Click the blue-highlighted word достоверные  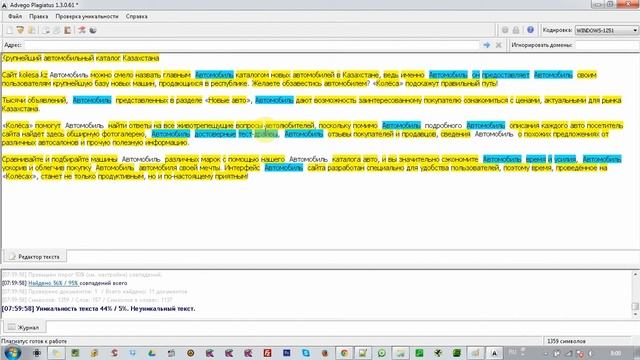[215, 134]
